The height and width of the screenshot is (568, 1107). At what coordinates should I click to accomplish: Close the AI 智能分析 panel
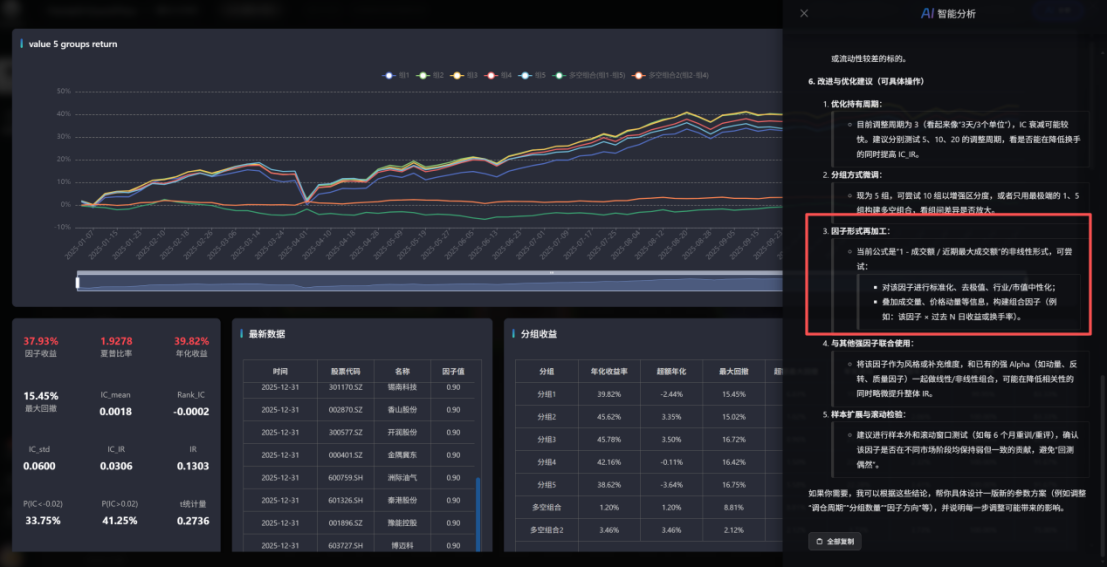804,14
